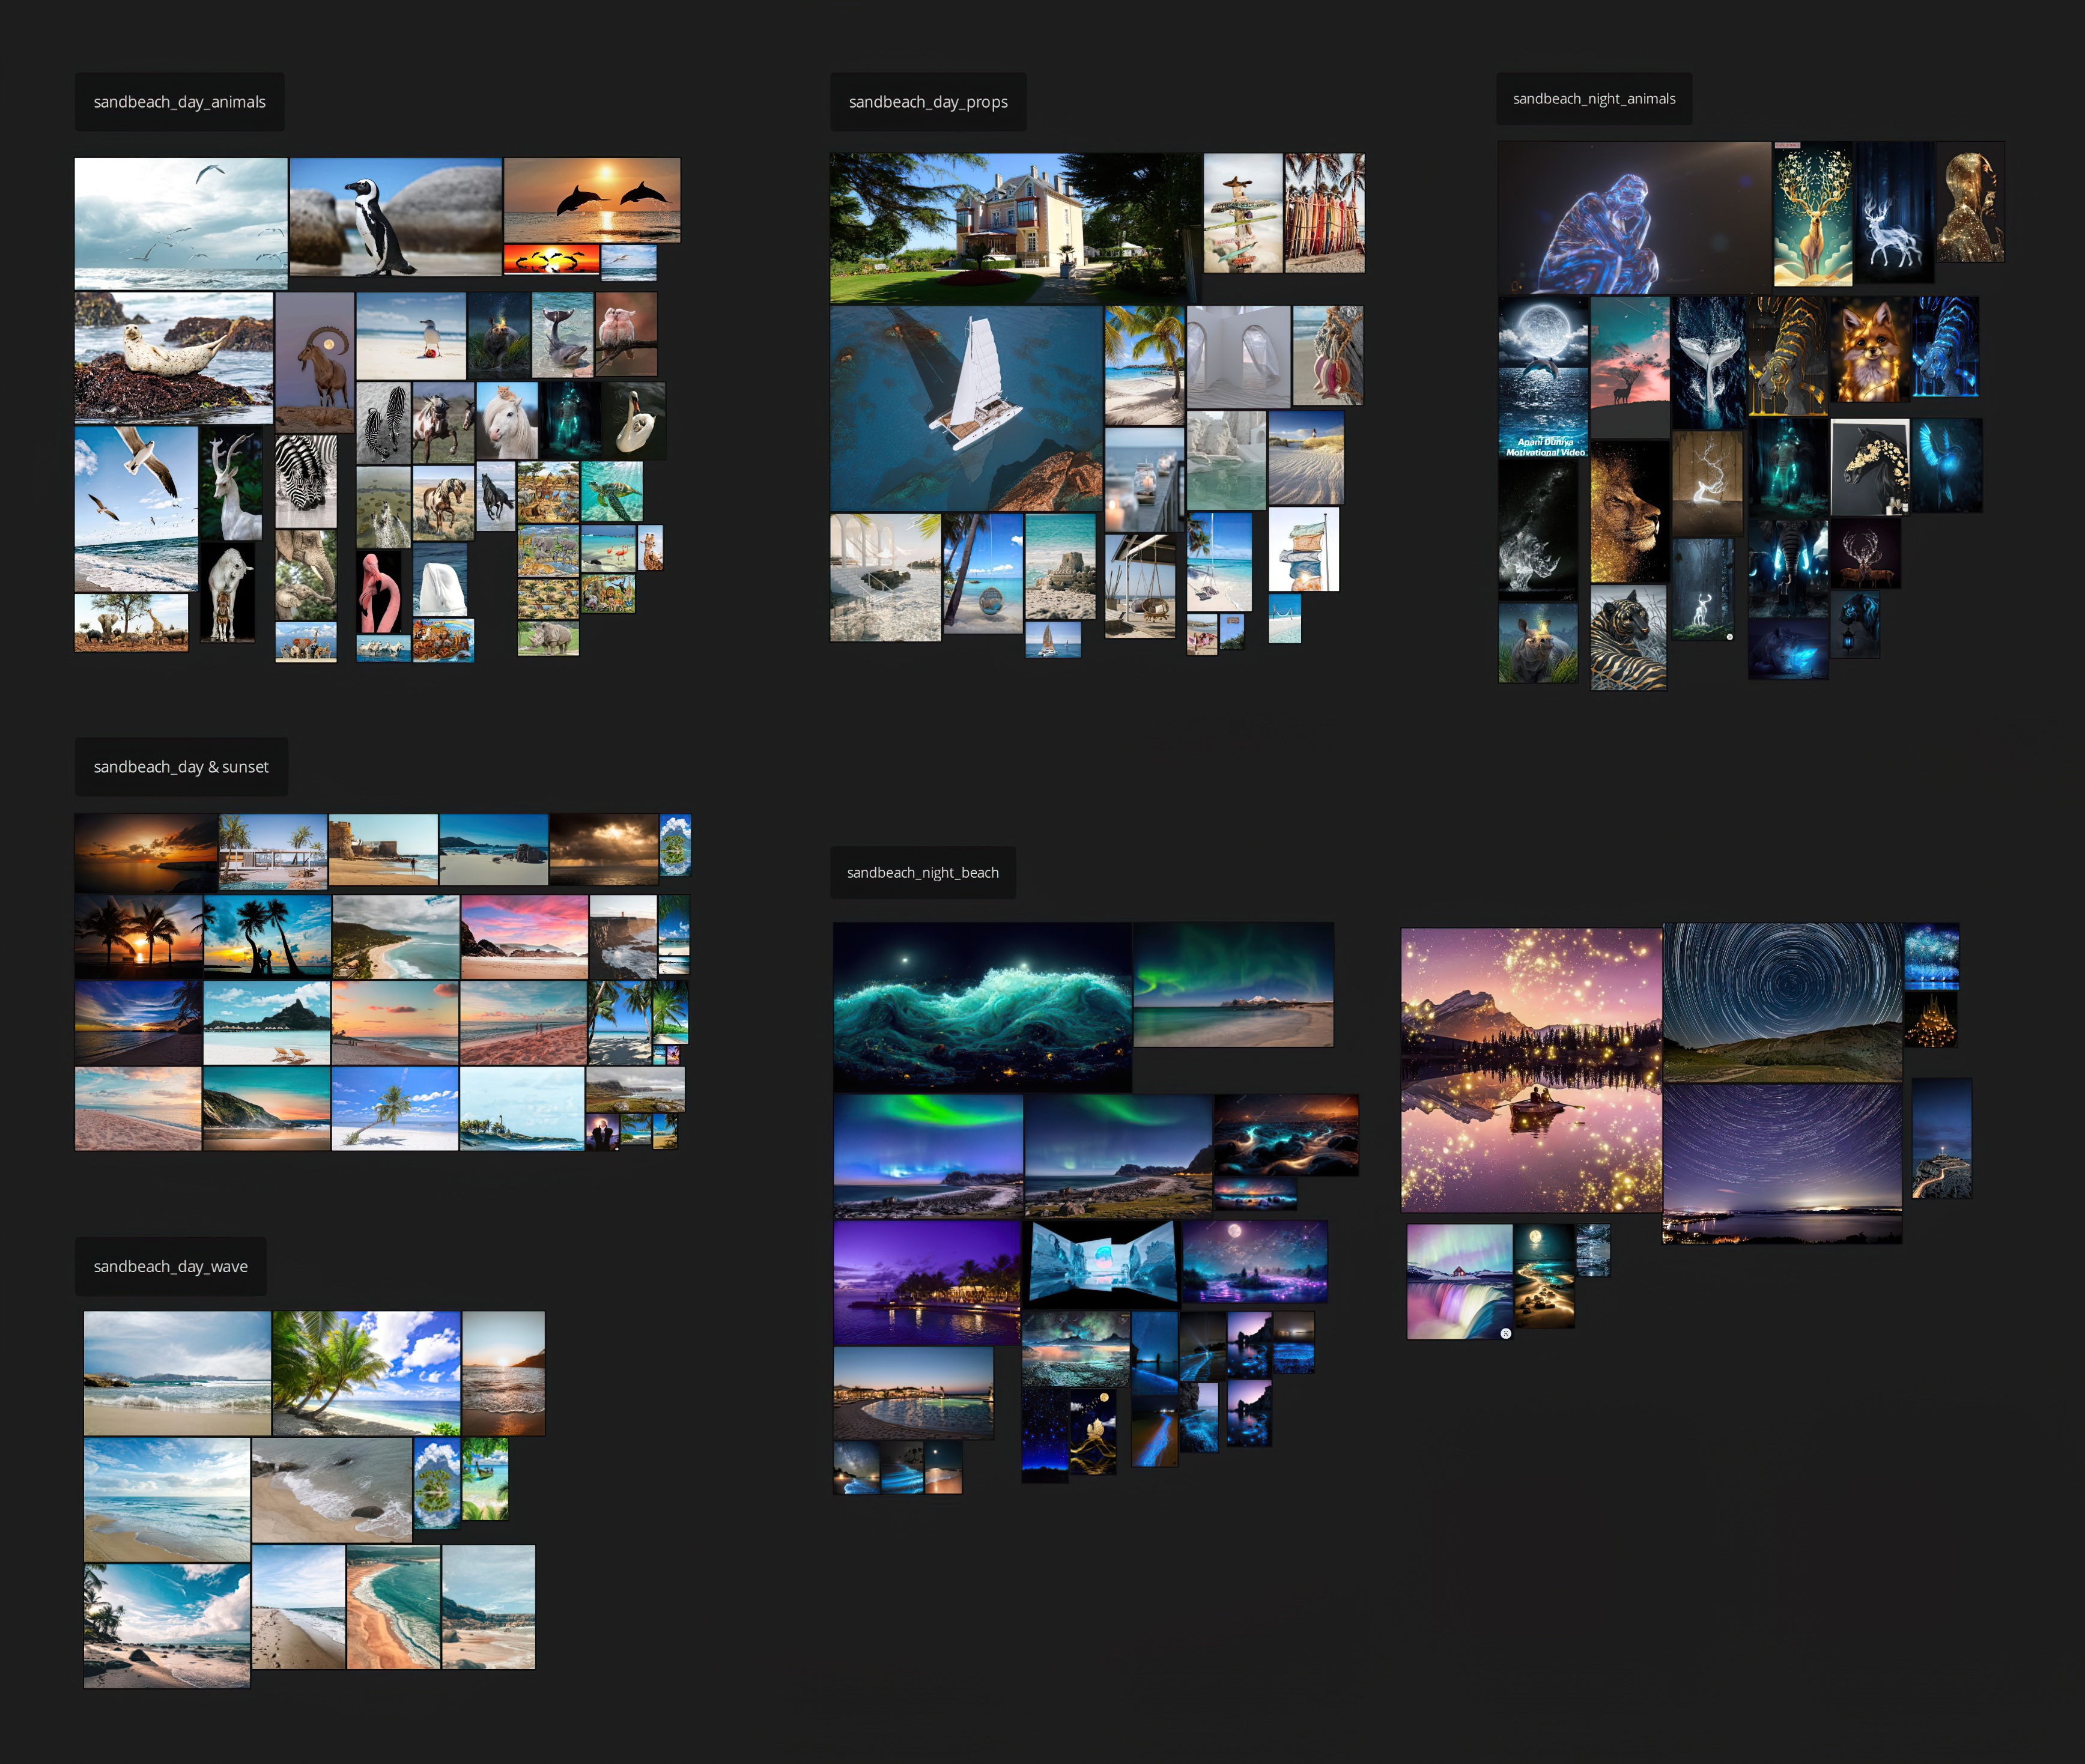Select the dolphins jumping at sunset image
Screen dimensions: 2085x1764
(x=591, y=200)
